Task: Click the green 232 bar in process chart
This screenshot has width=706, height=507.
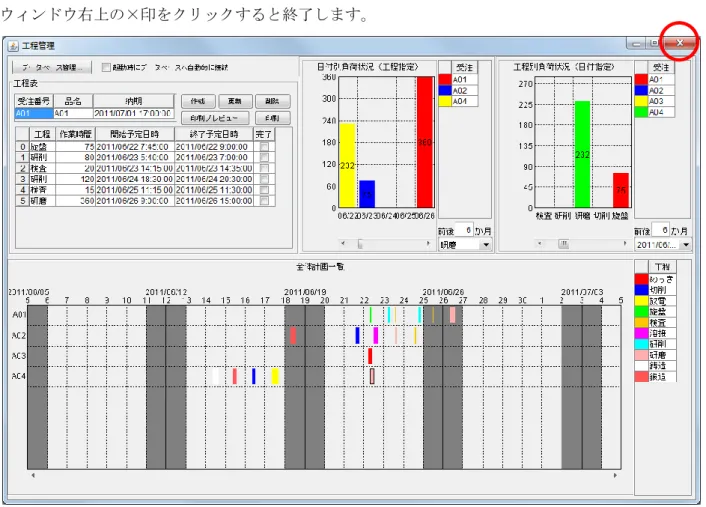Action: tap(582, 154)
